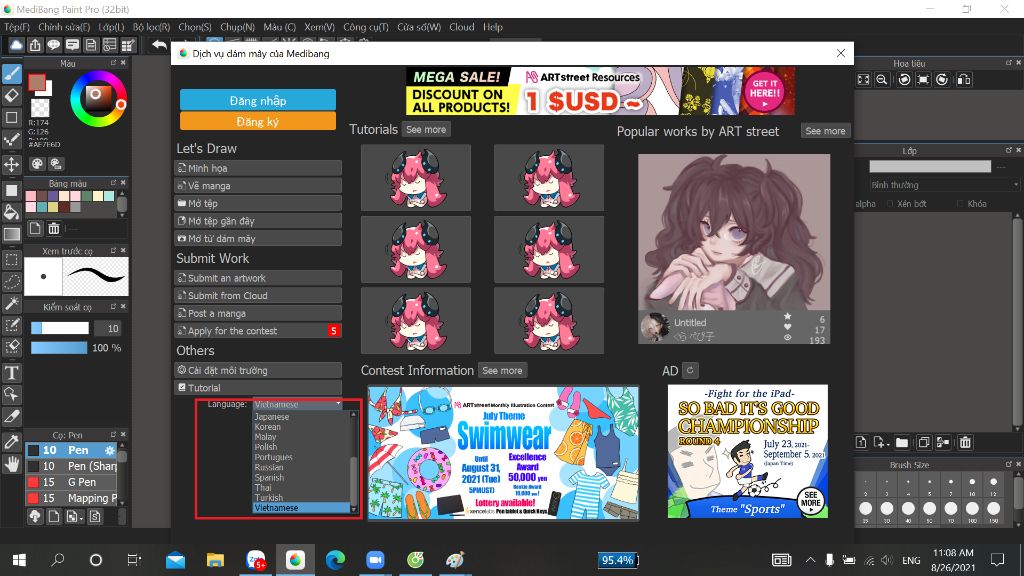This screenshot has height=576, width=1024.
Task: Choose the Lasso selection tool
Action: coord(12,281)
